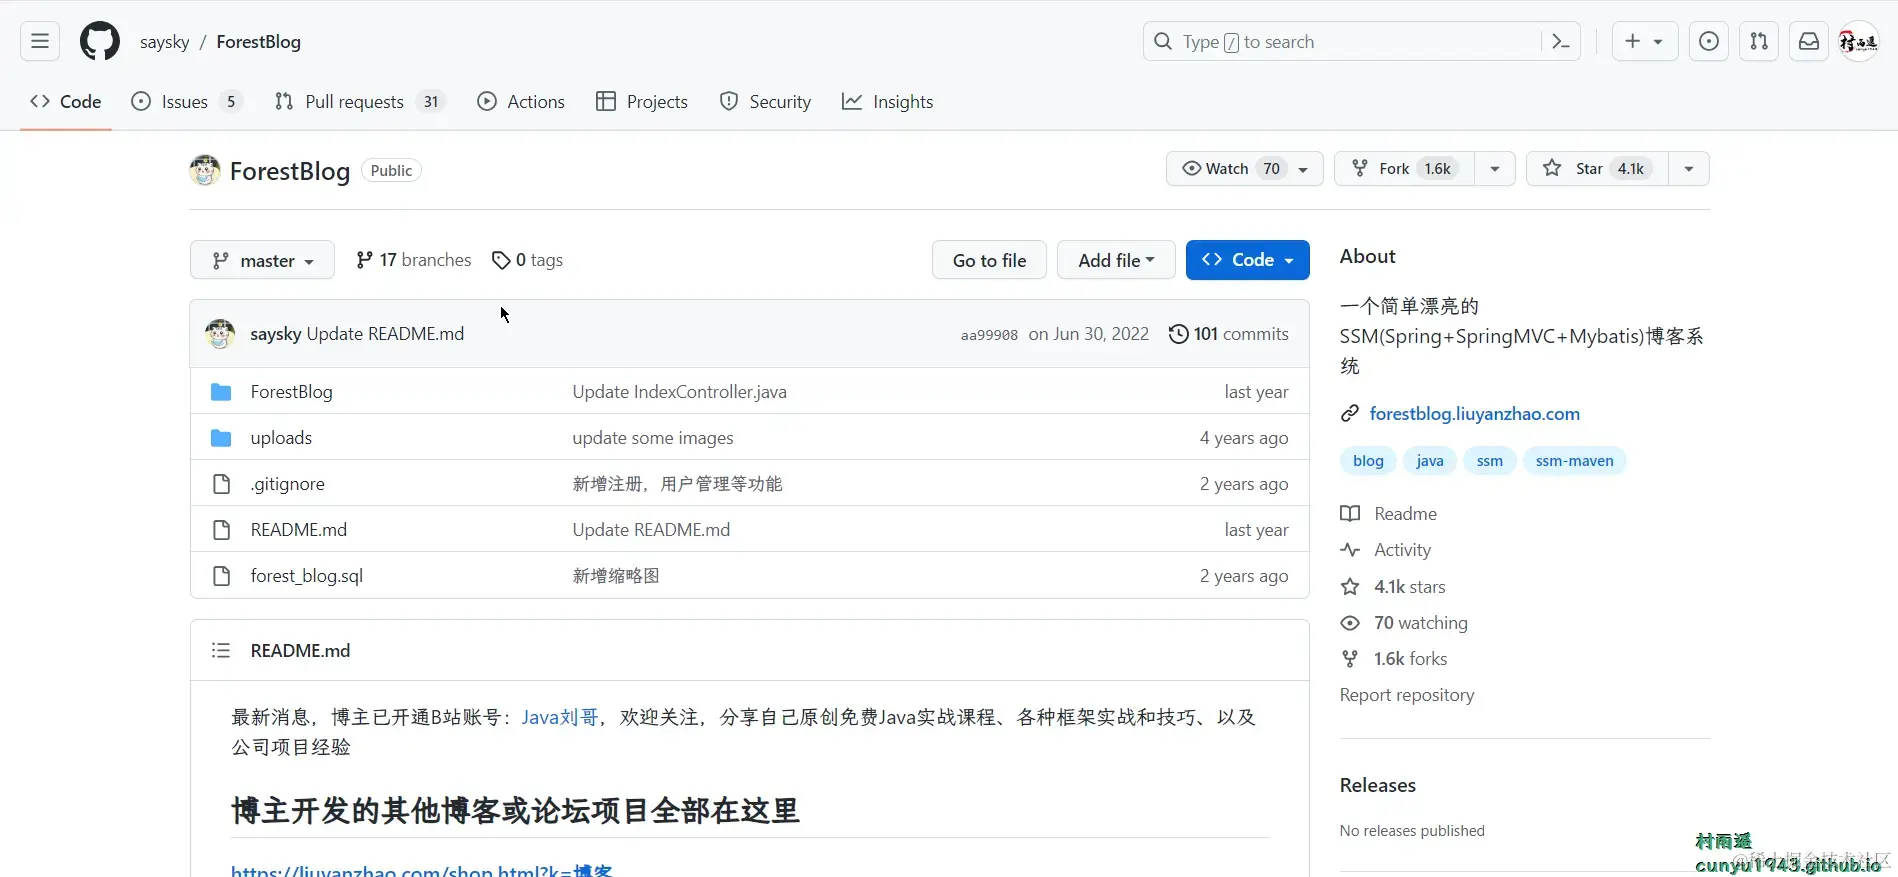Open the notifications inbox icon

coord(1809,41)
